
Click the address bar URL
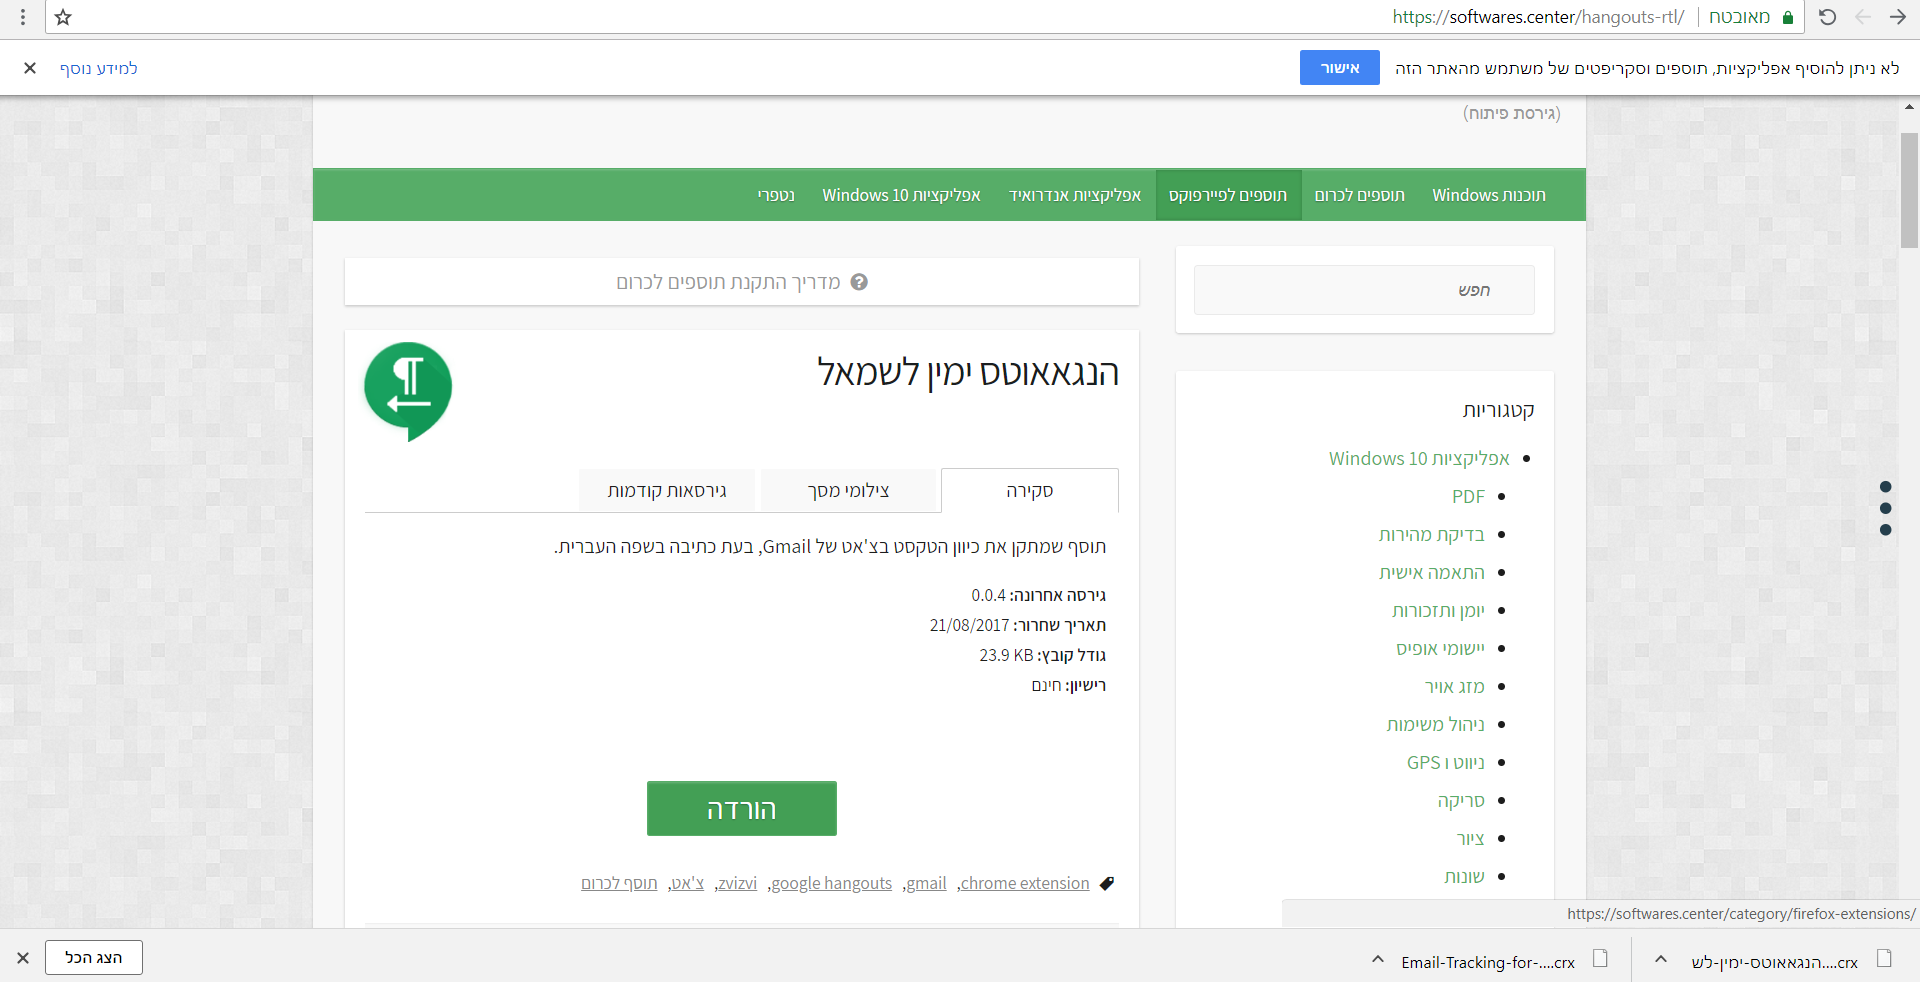[1538, 17]
